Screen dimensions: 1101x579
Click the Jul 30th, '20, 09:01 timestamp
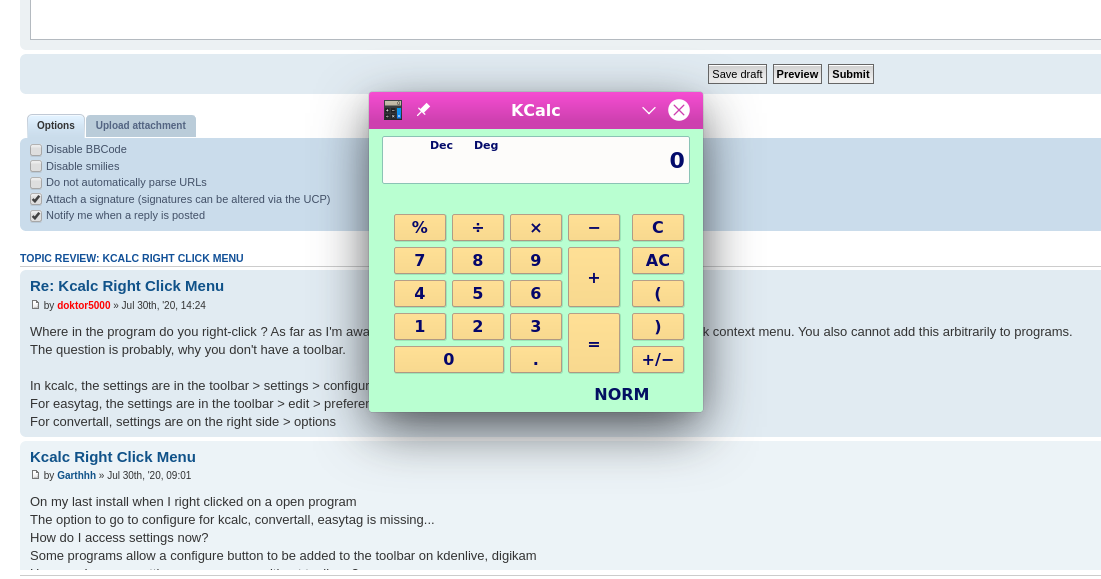[x=149, y=475]
